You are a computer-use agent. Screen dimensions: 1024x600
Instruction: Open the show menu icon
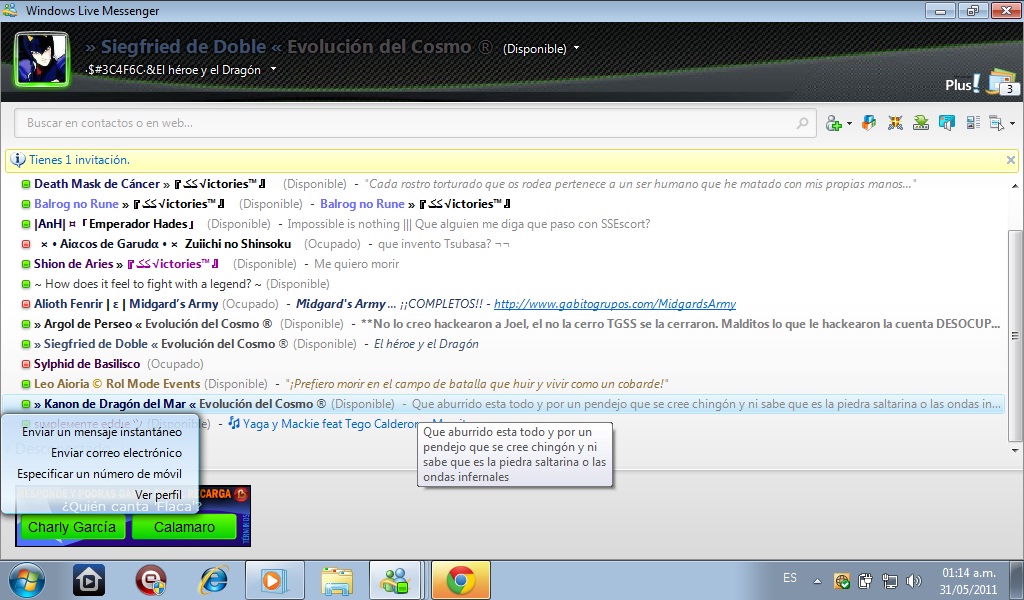pos(997,123)
